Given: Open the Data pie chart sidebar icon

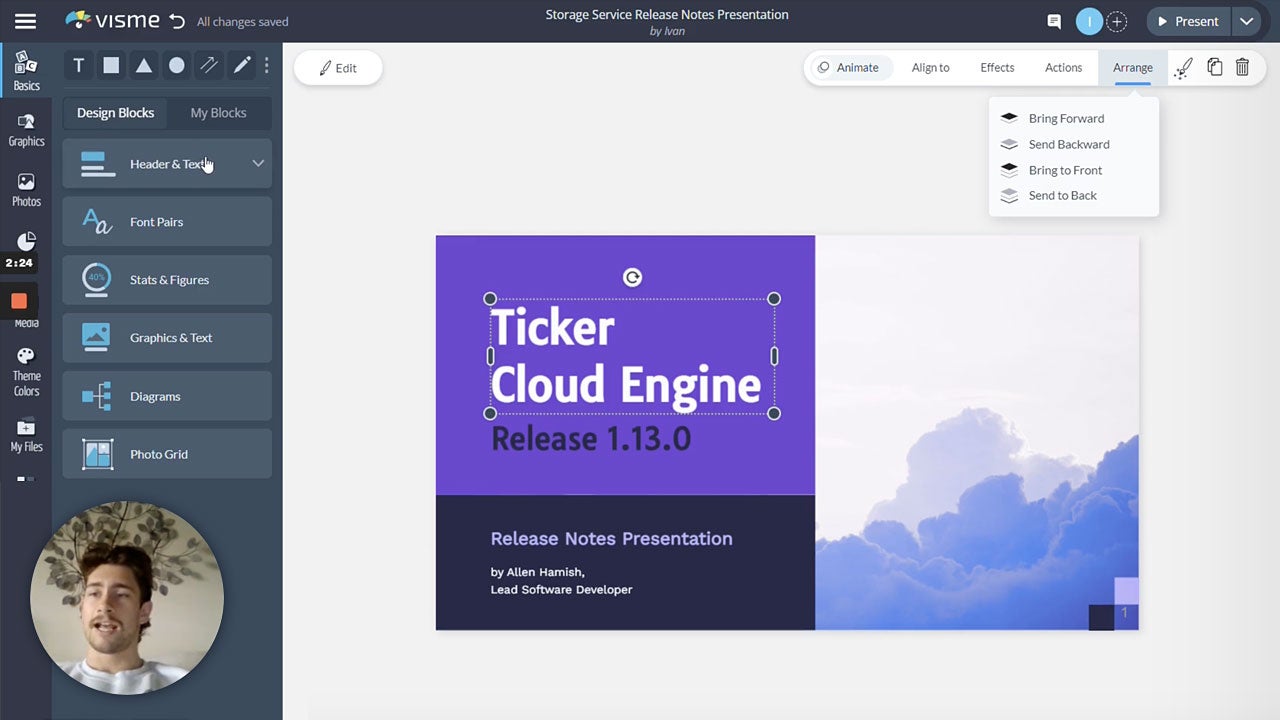Looking at the screenshot, I should [26, 241].
